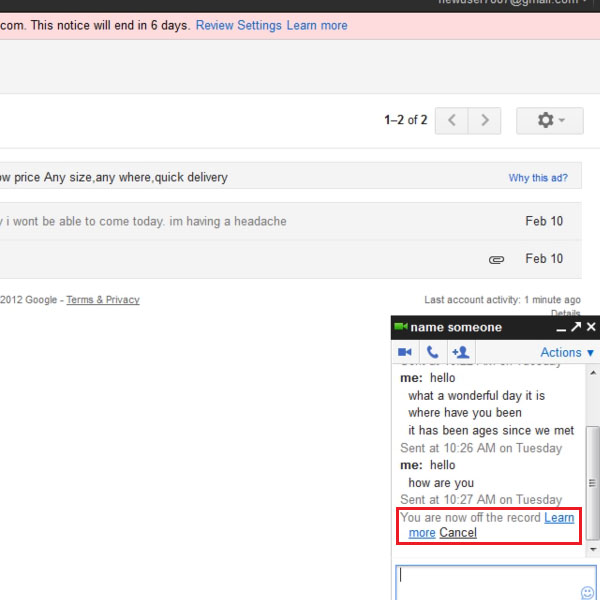The image size is (600, 600).
Task: Click the chat line what a wonderful day it is
Action: click(476, 396)
